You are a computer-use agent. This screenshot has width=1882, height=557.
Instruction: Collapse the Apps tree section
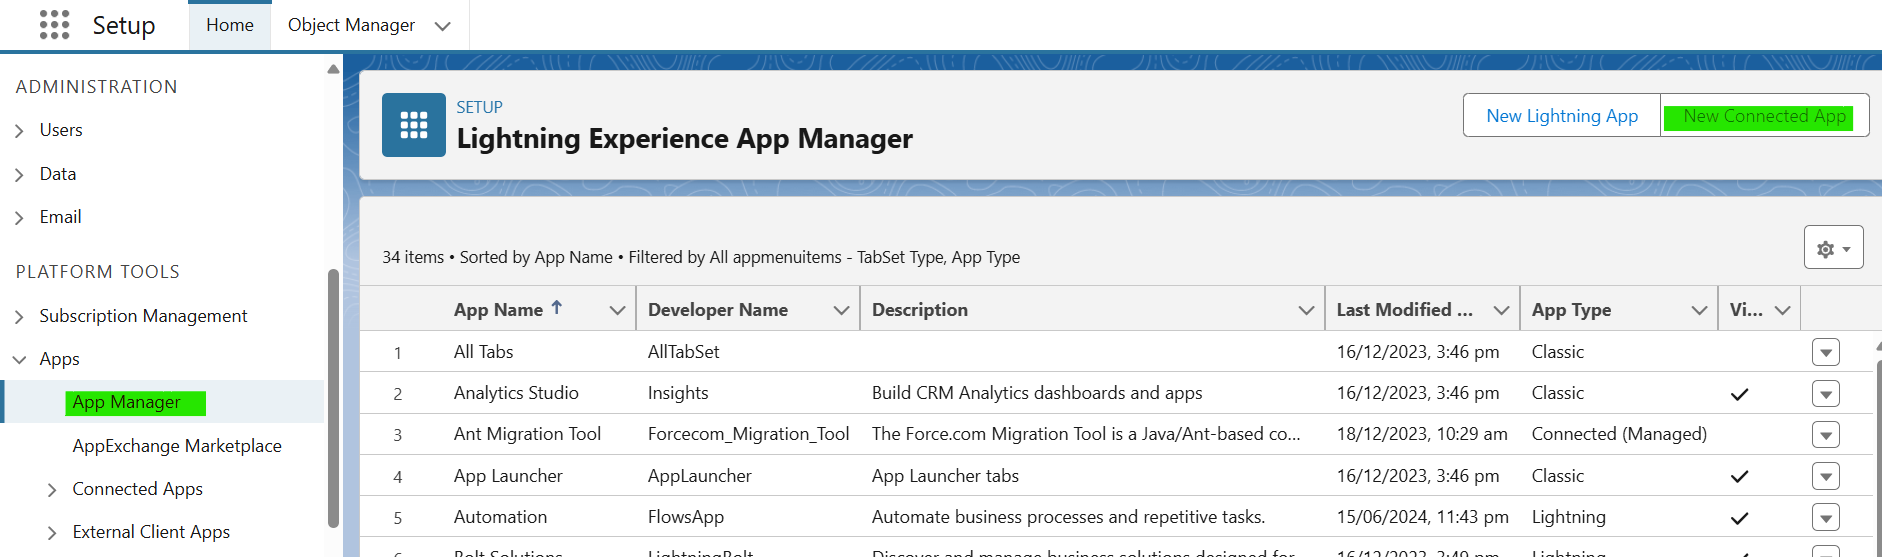coord(19,360)
